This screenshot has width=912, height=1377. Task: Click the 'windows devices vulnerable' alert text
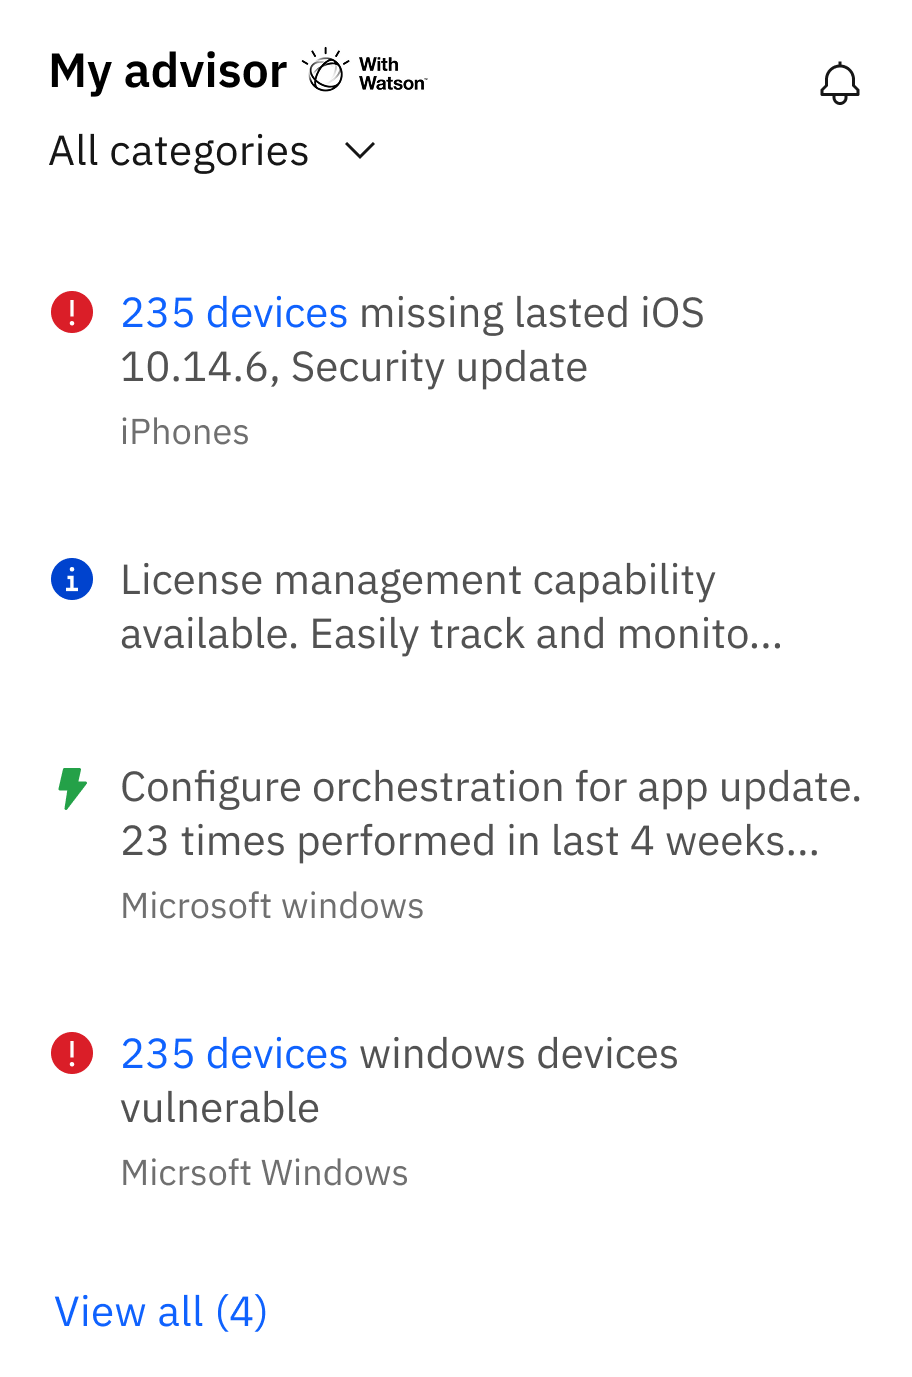click(x=518, y=1054)
